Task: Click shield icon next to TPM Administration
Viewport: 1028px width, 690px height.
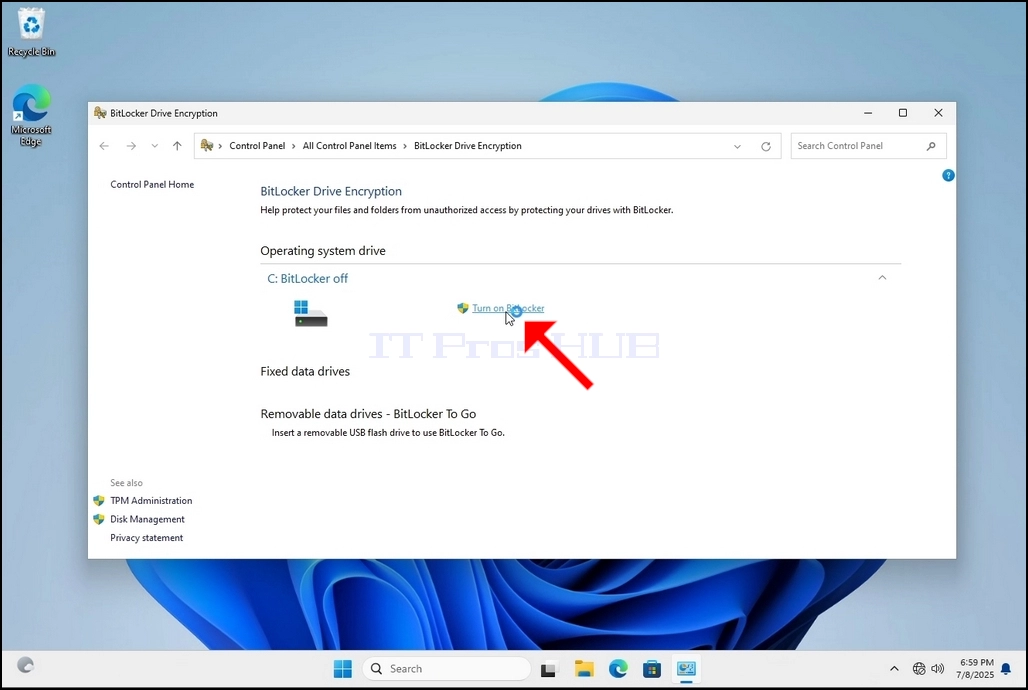Action: [x=99, y=500]
